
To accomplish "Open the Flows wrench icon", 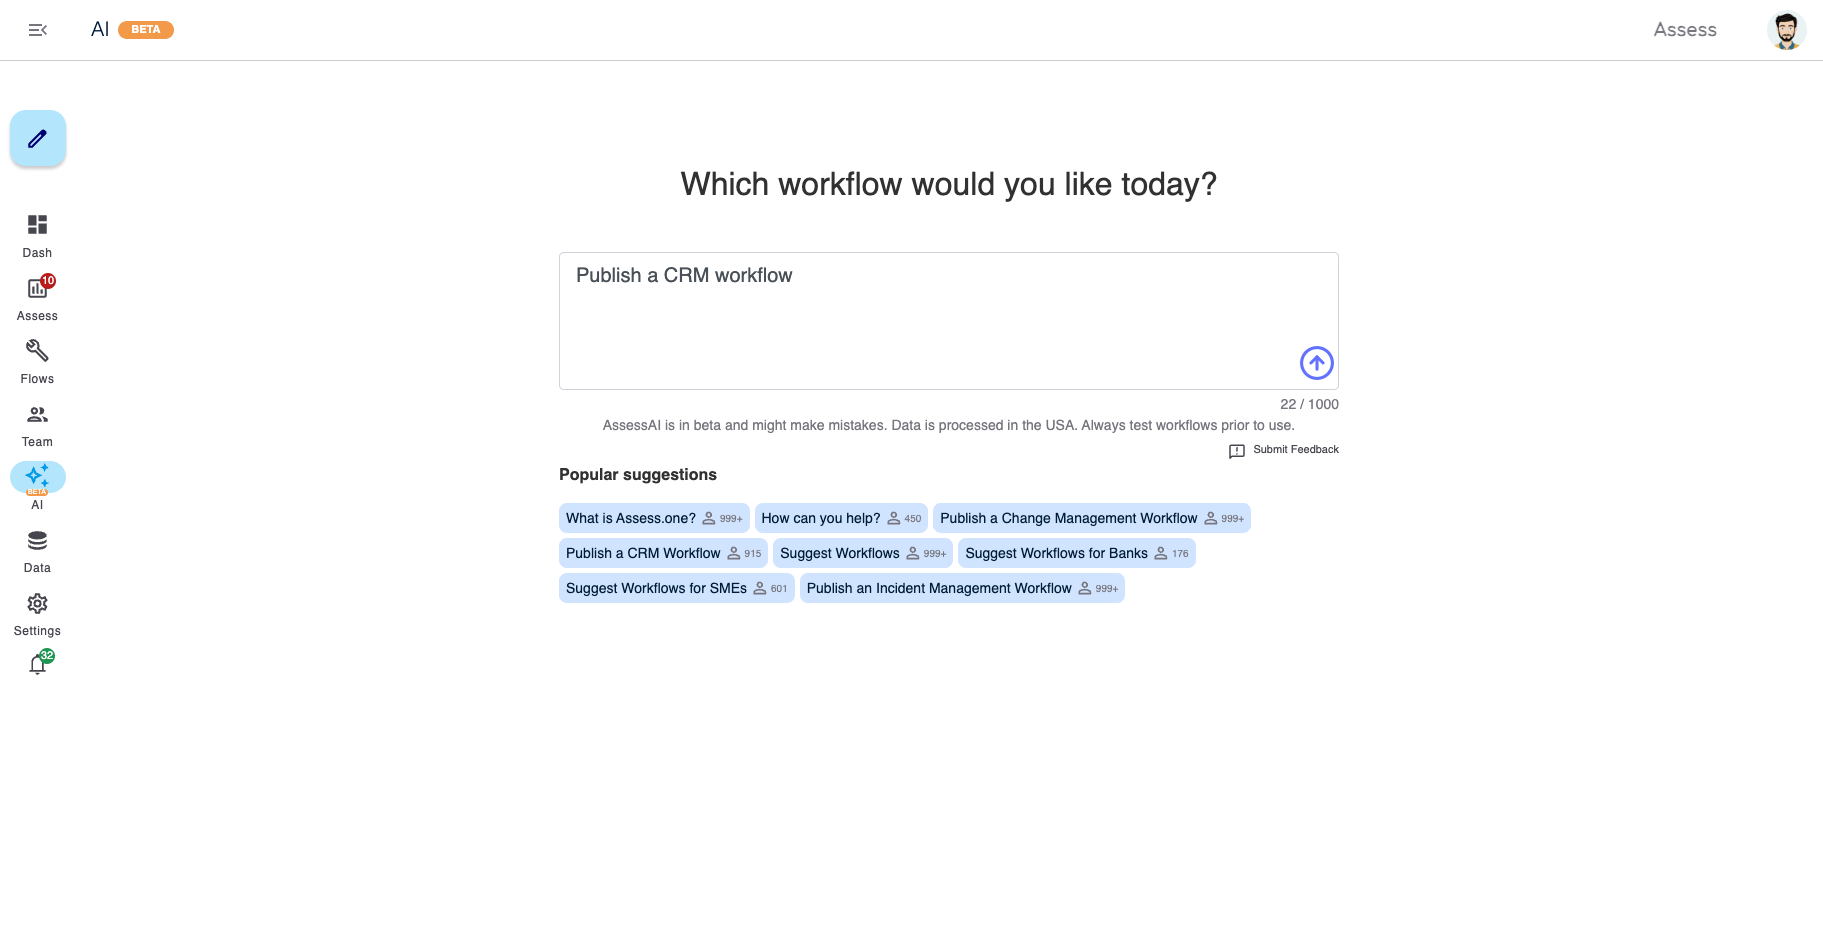I will pyautogui.click(x=37, y=362).
